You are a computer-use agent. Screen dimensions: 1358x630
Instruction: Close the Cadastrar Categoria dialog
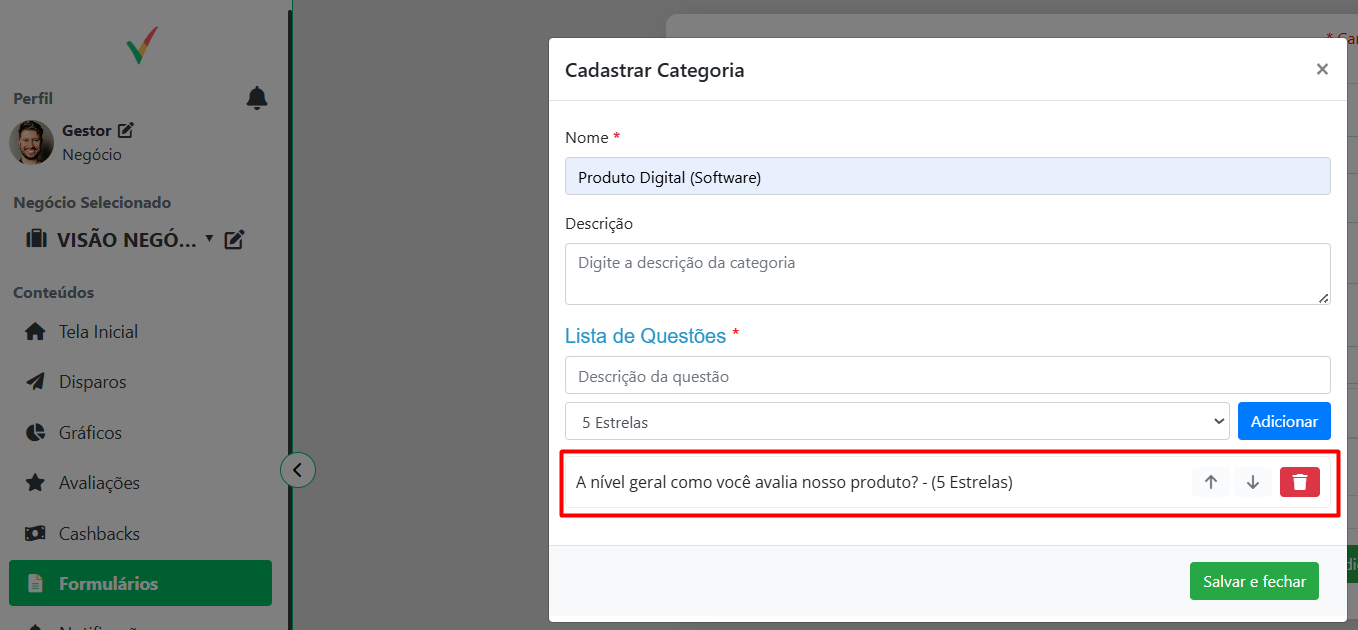(x=1322, y=69)
